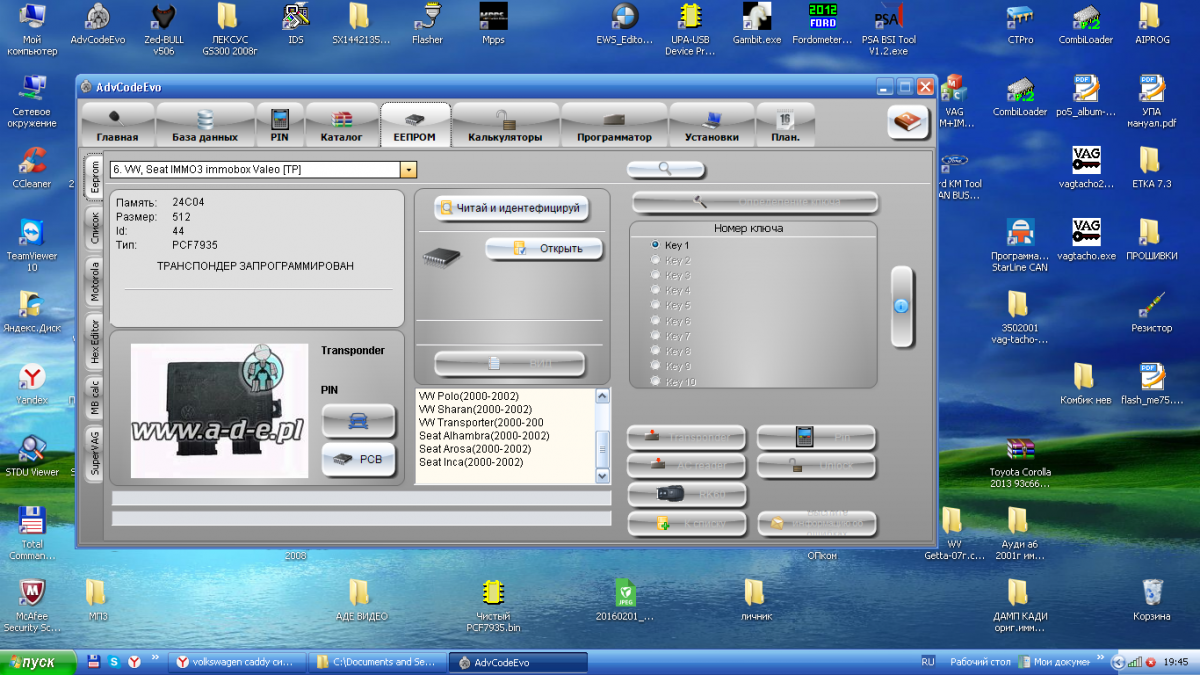Open the PIN tab
The height and width of the screenshot is (675, 1200).
point(279,125)
